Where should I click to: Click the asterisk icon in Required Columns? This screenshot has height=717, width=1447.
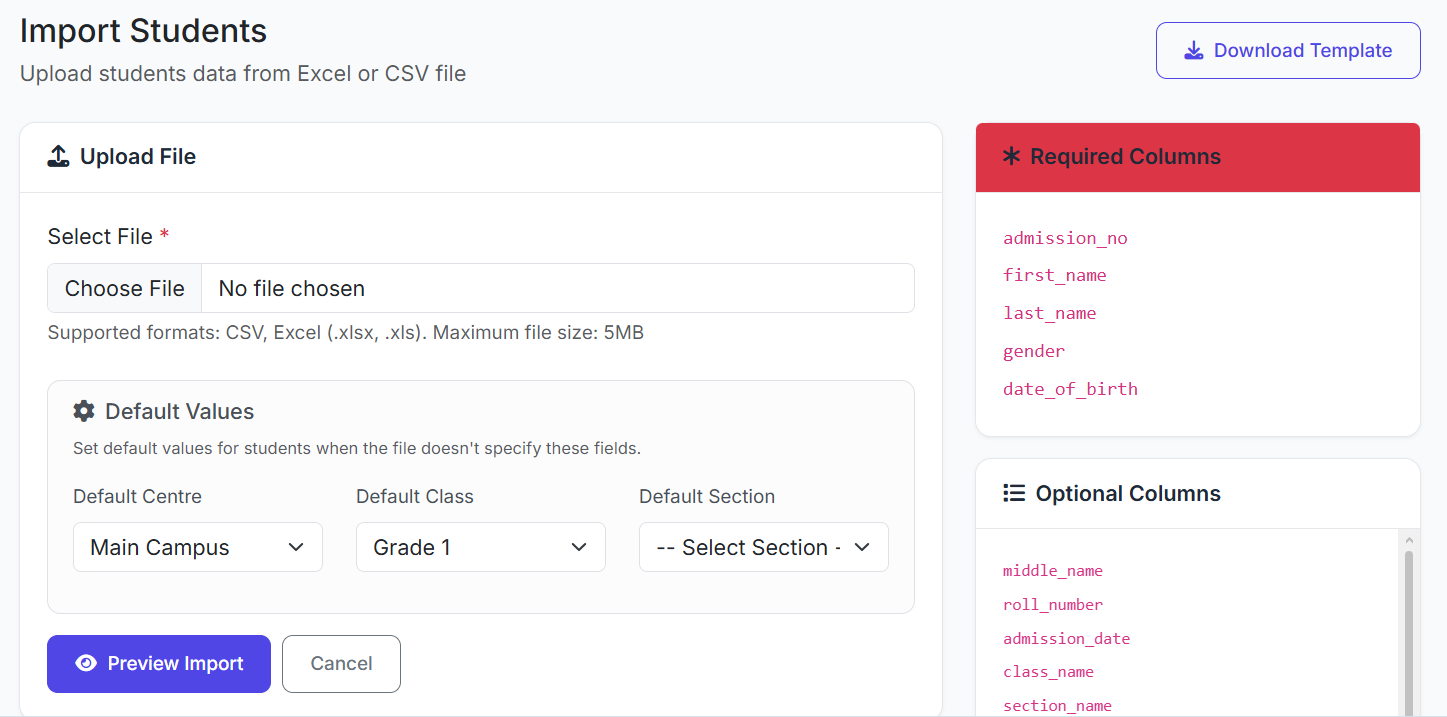[x=1011, y=157]
